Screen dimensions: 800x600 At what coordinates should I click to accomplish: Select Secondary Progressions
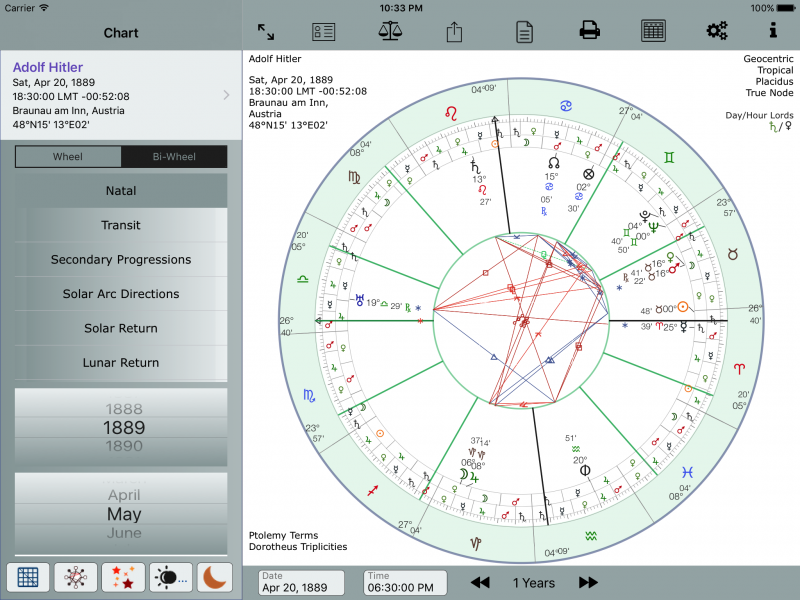tap(120, 259)
